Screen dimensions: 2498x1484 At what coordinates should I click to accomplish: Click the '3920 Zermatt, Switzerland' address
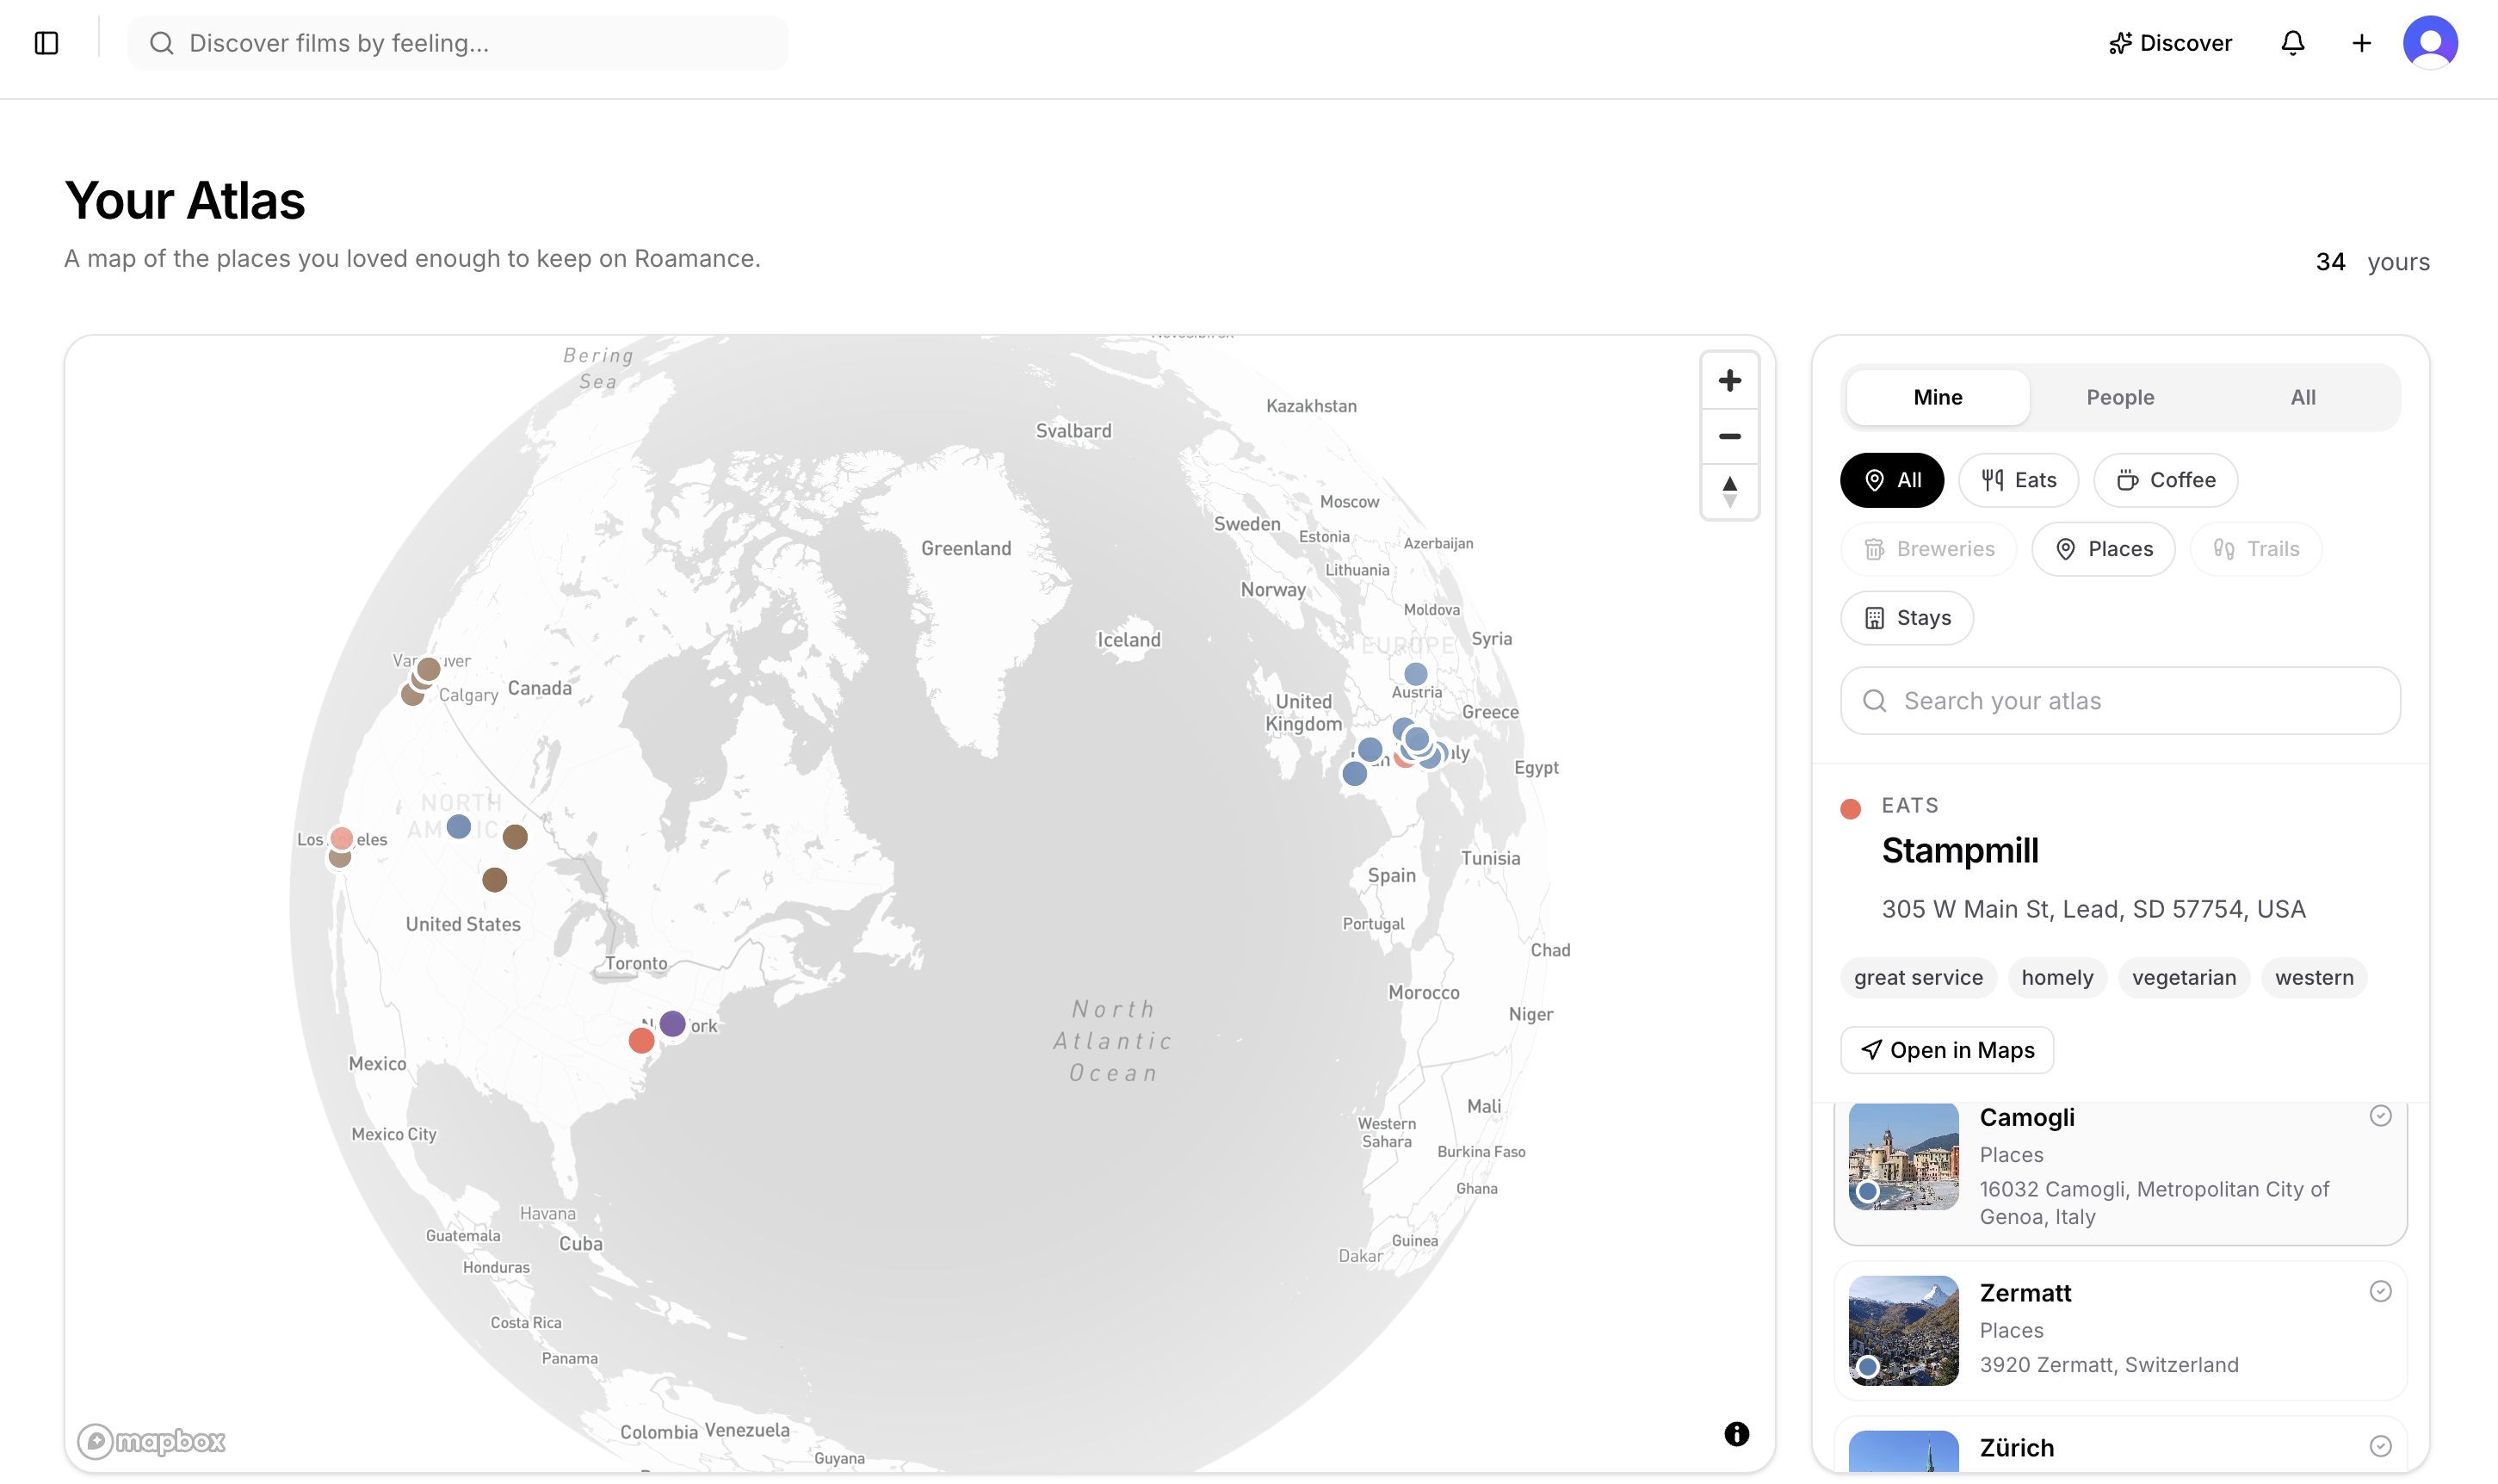pos(2108,1365)
